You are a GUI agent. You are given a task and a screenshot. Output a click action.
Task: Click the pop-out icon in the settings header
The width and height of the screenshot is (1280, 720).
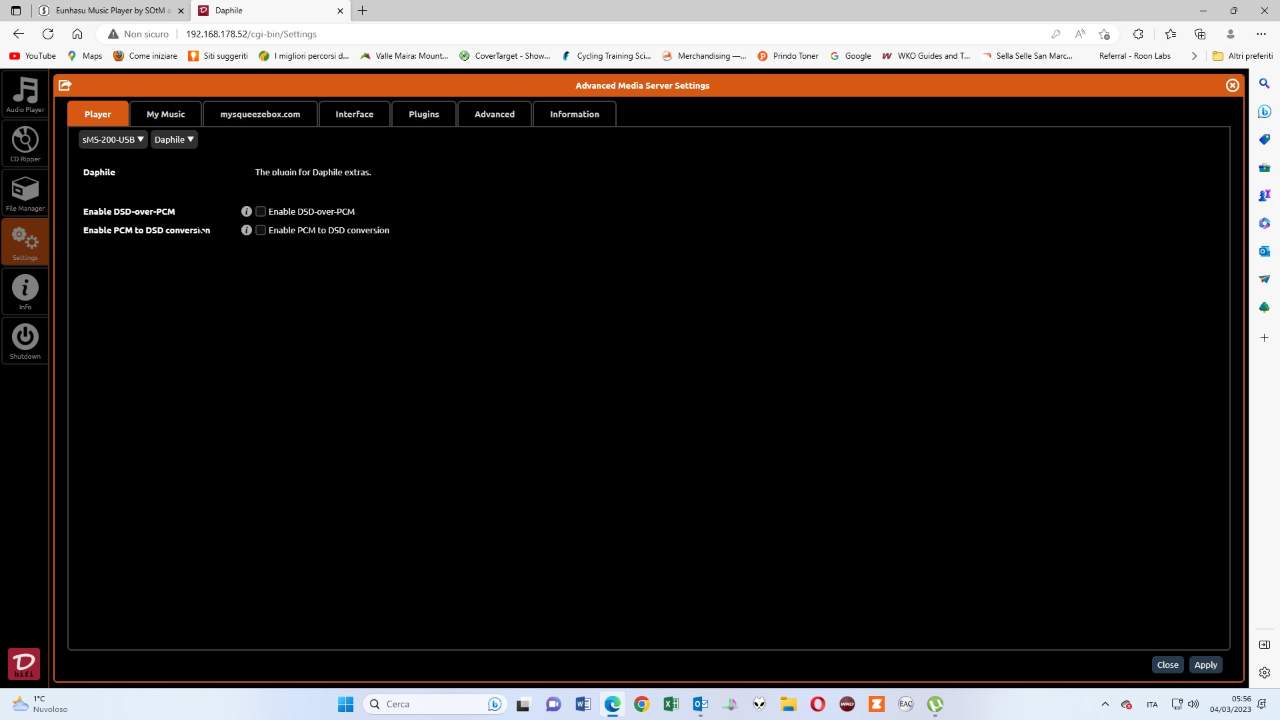(65, 86)
